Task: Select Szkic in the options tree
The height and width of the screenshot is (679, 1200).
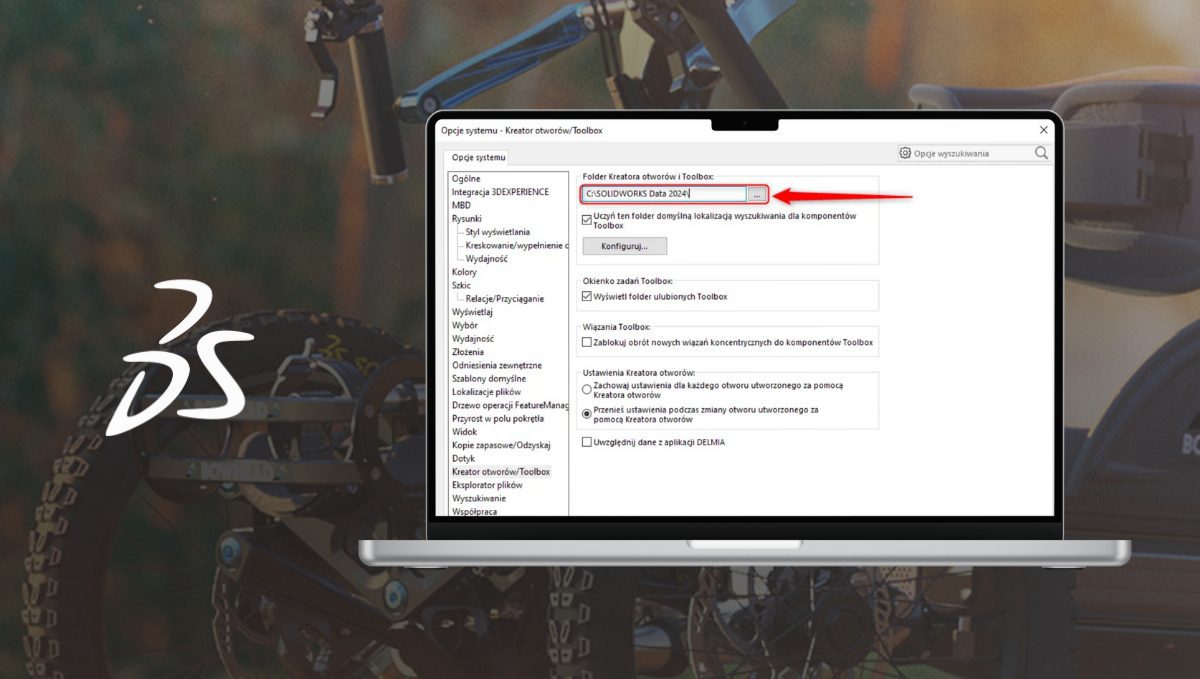Action: [461, 285]
